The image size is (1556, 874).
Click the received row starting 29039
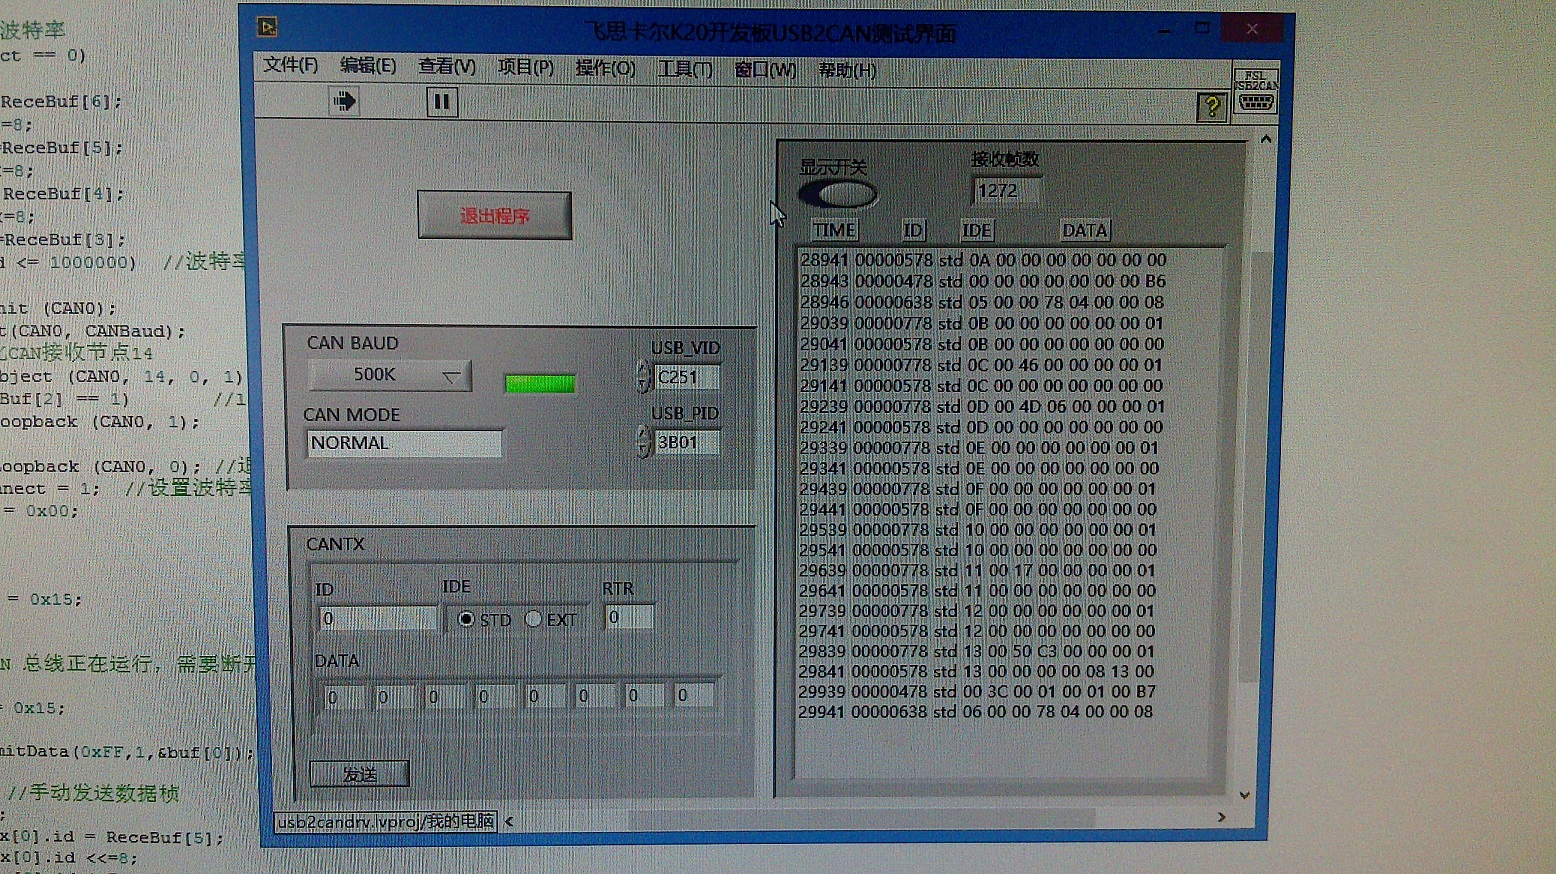click(982, 323)
